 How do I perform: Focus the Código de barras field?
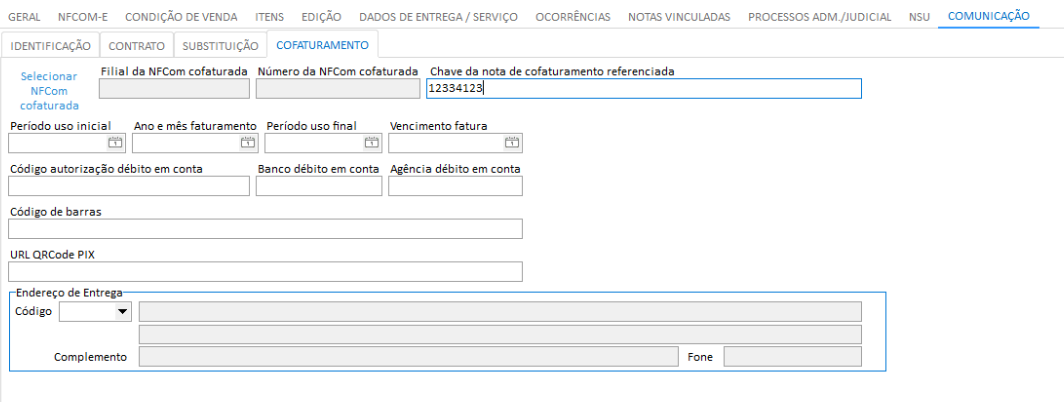265,229
